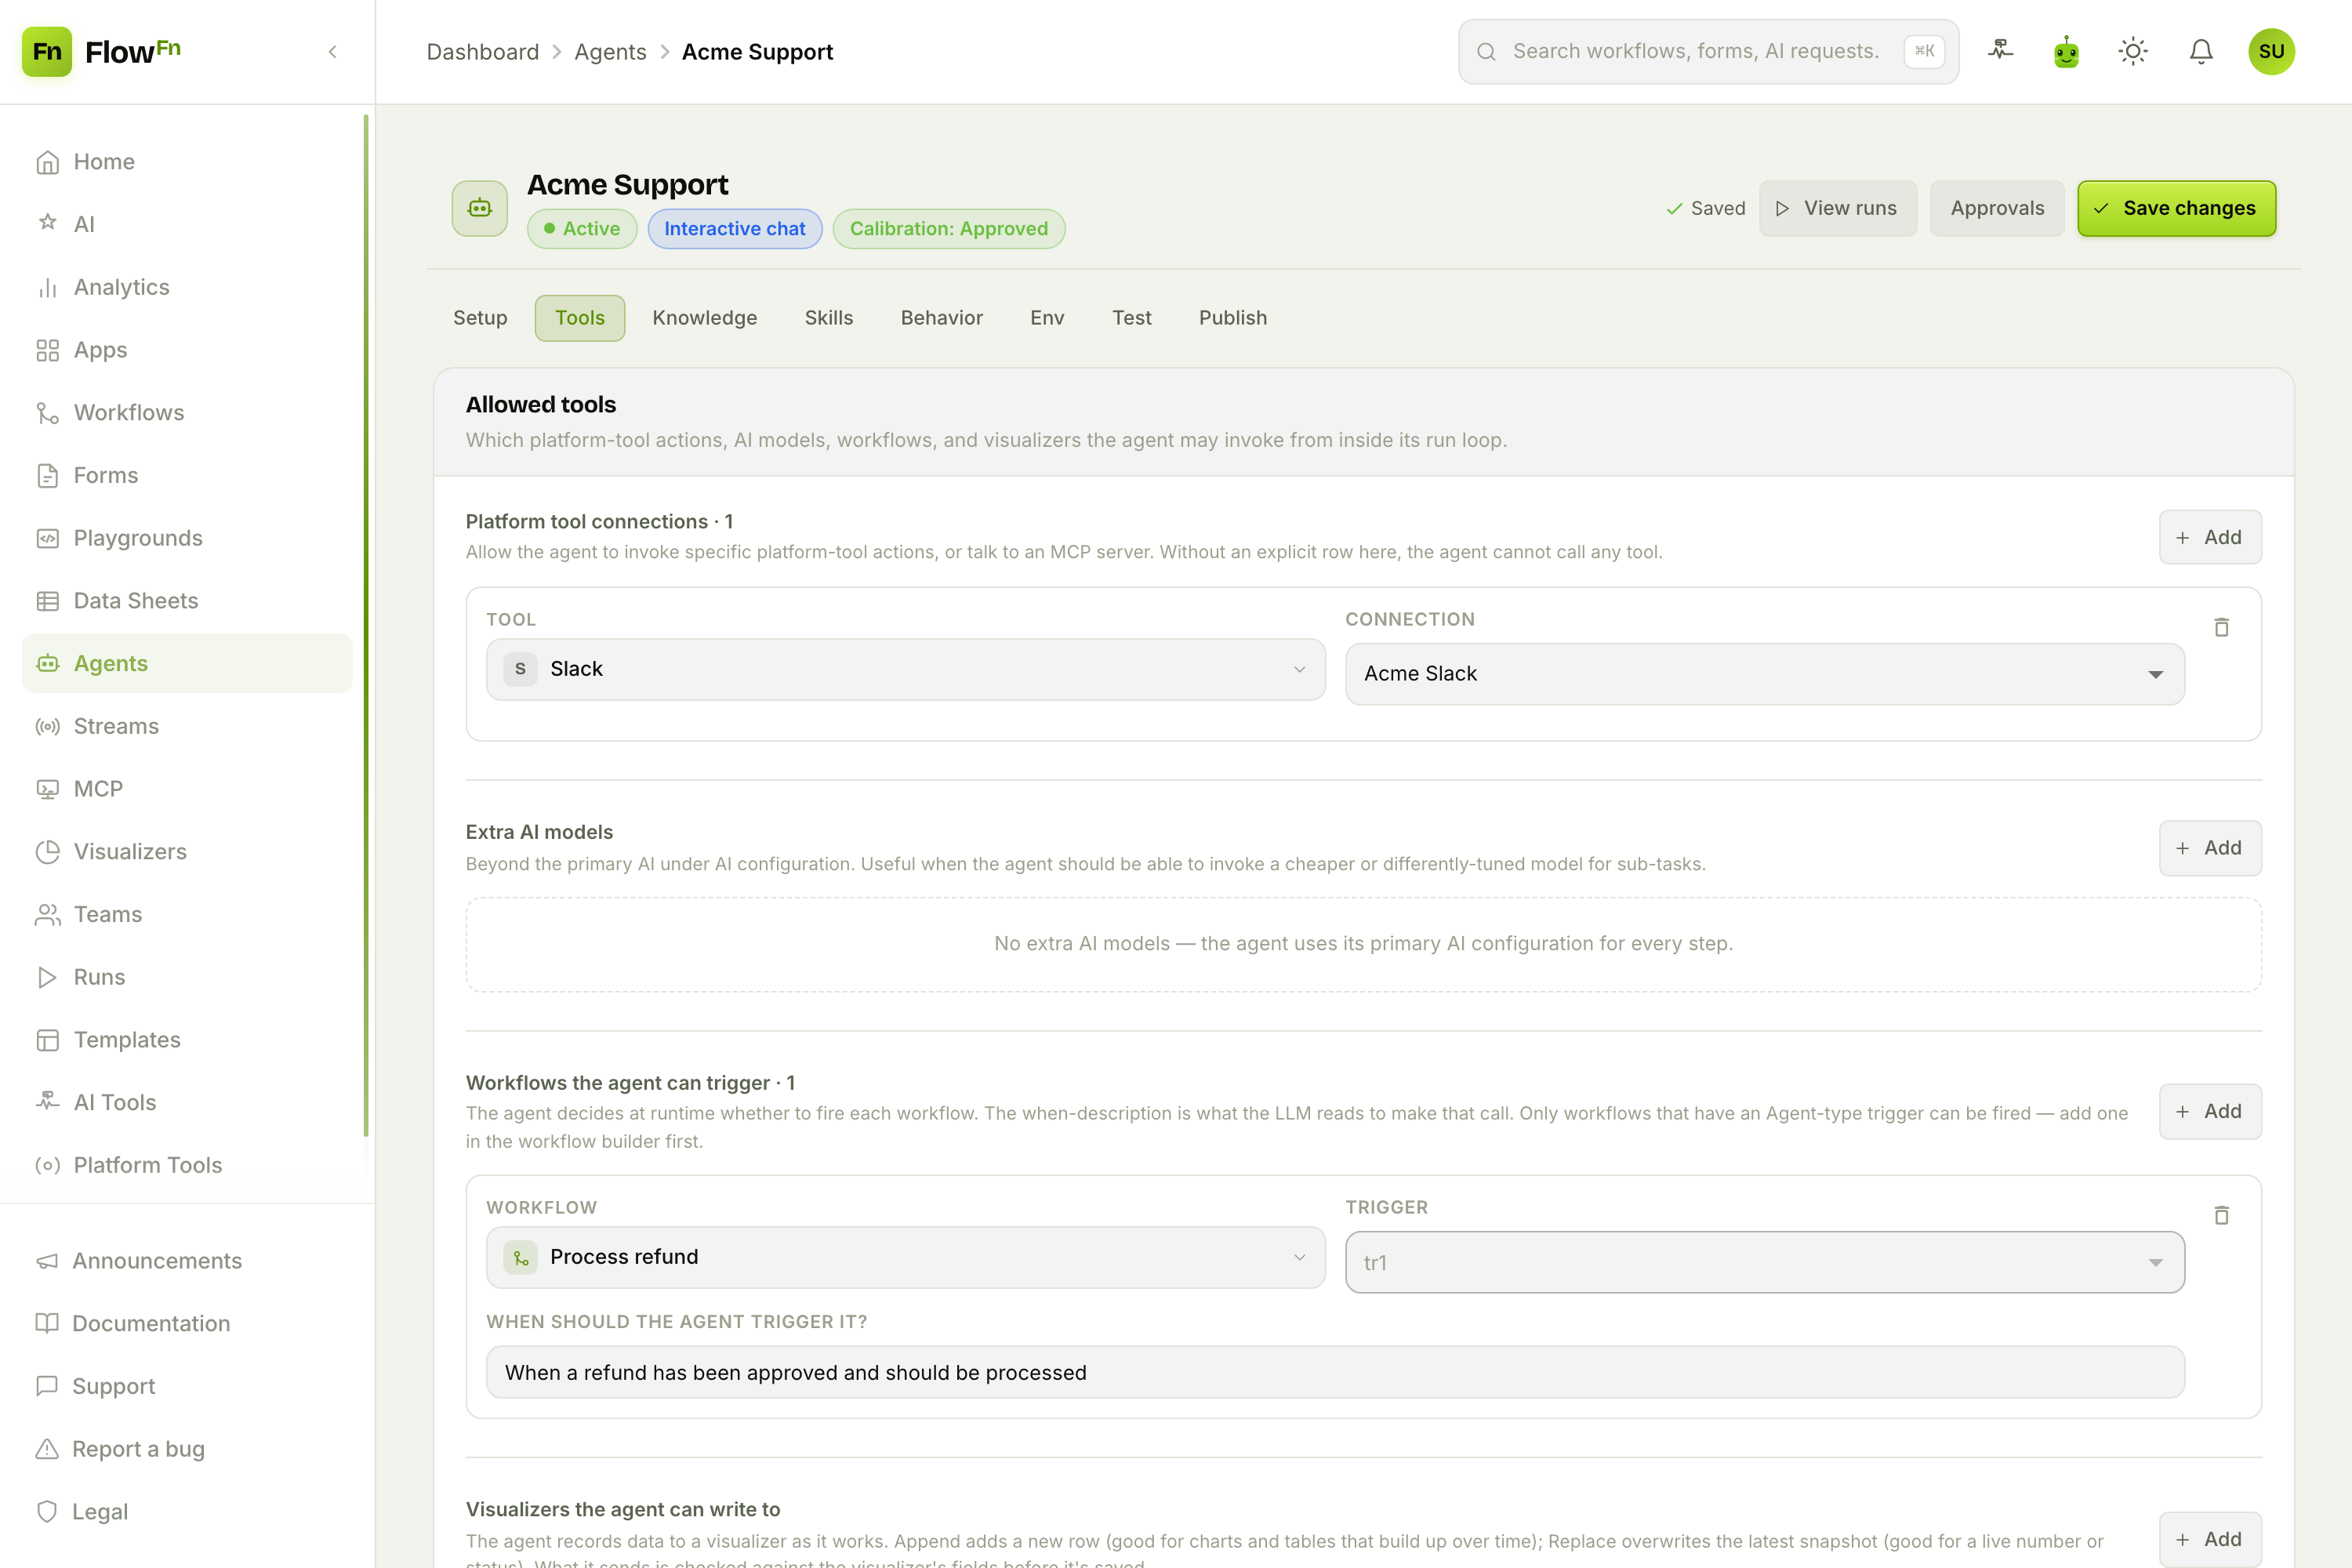Click the Active status badge
The height and width of the screenshot is (1568, 2352).
pyautogui.click(x=582, y=229)
